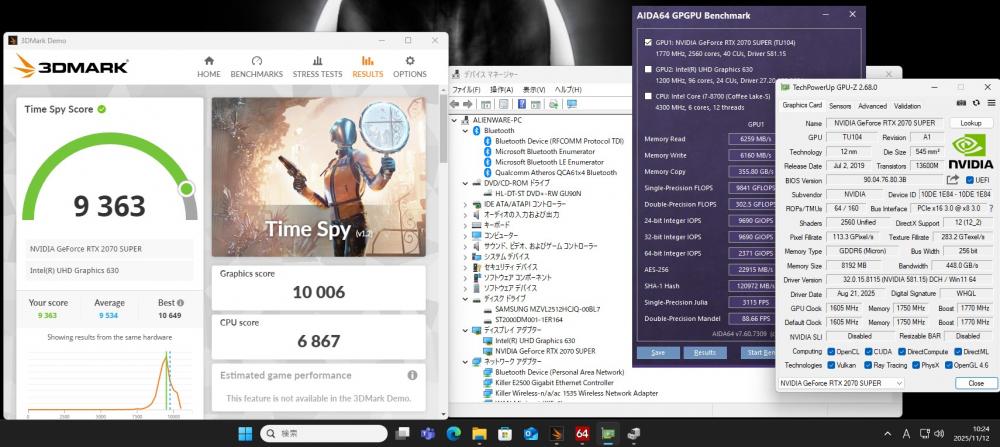Go to BENCHMARKS in 3DMark
The height and width of the screenshot is (447, 1000).
[x=256, y=67]
